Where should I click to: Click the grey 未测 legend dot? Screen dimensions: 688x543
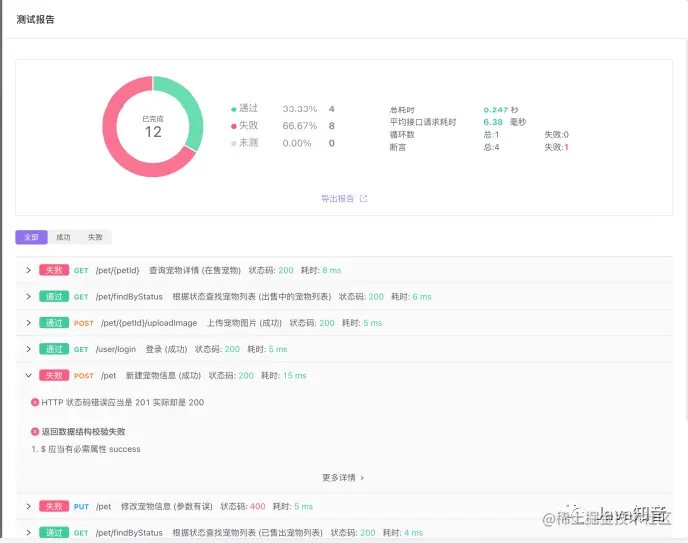(x=234, y=143)
